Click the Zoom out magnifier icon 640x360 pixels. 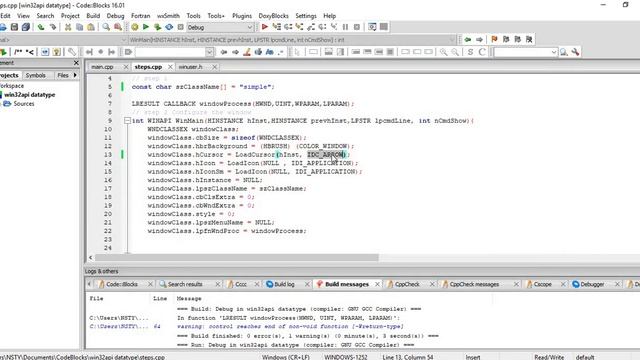(455, 52)
